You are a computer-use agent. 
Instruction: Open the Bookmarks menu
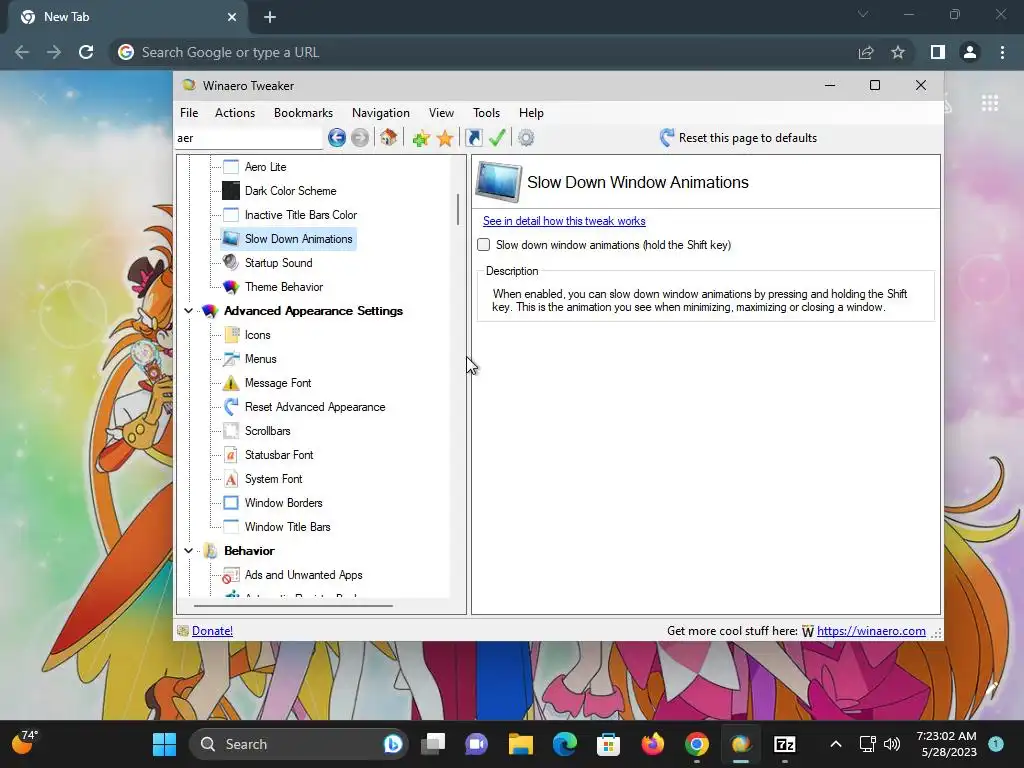coord(303,112)
